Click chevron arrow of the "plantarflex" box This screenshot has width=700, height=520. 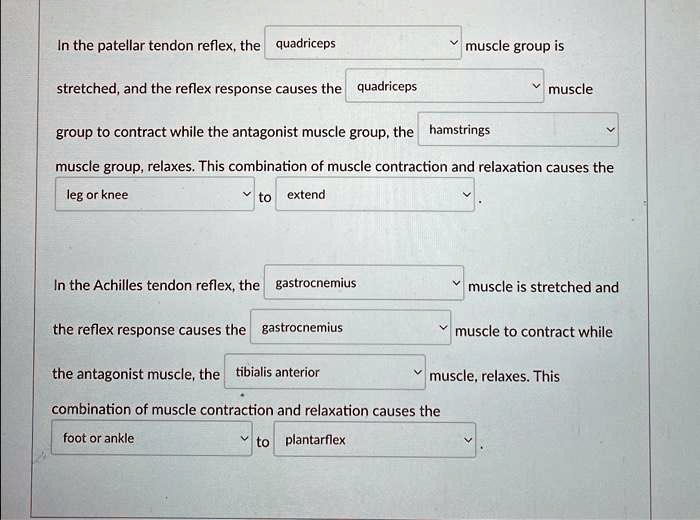click(x=468, y=440)
